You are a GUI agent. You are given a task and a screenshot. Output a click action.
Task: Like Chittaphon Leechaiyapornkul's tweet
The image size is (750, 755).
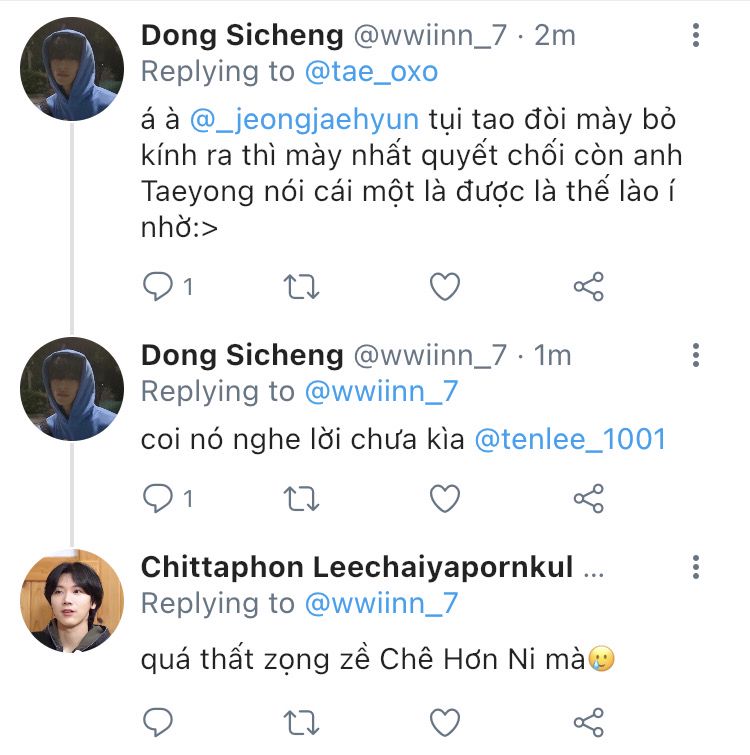(445, 722)
